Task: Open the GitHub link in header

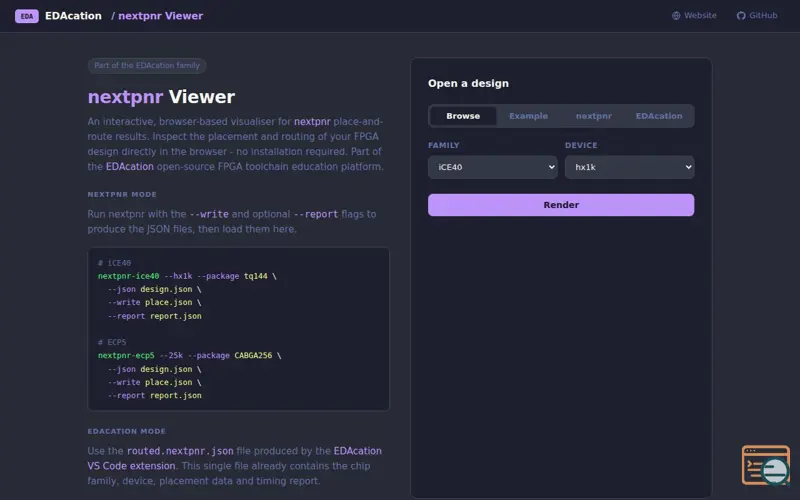Action: (x=757, y=16)
